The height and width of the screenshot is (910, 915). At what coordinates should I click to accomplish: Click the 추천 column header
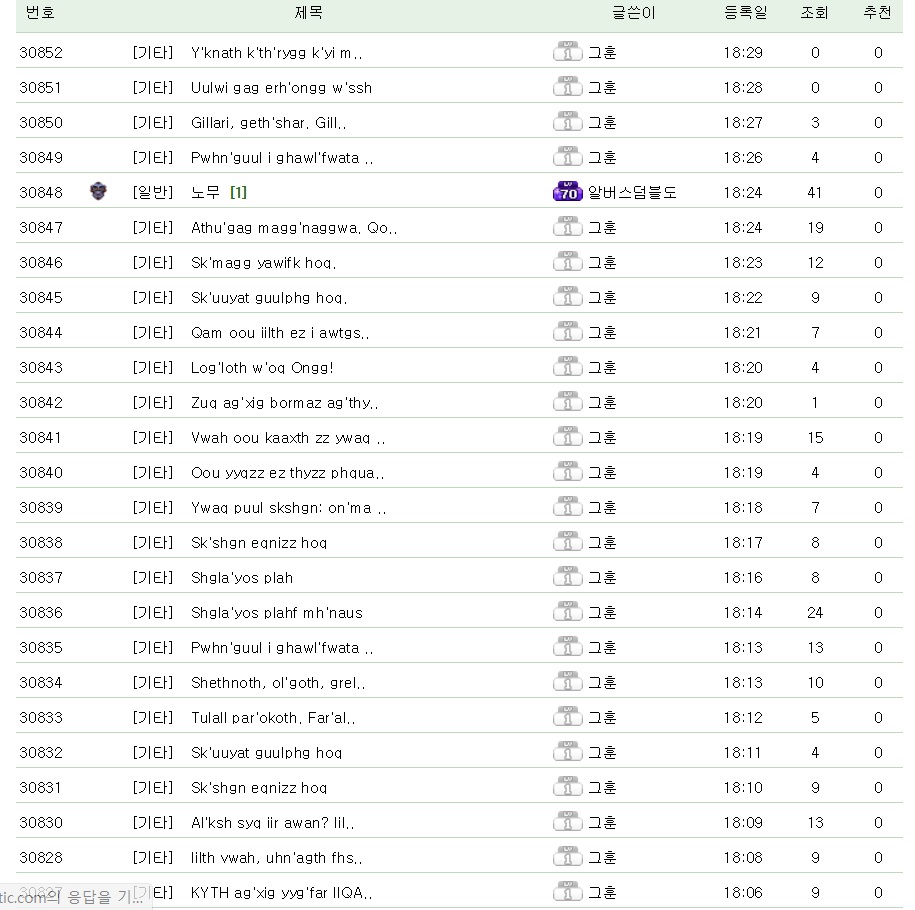878,13
